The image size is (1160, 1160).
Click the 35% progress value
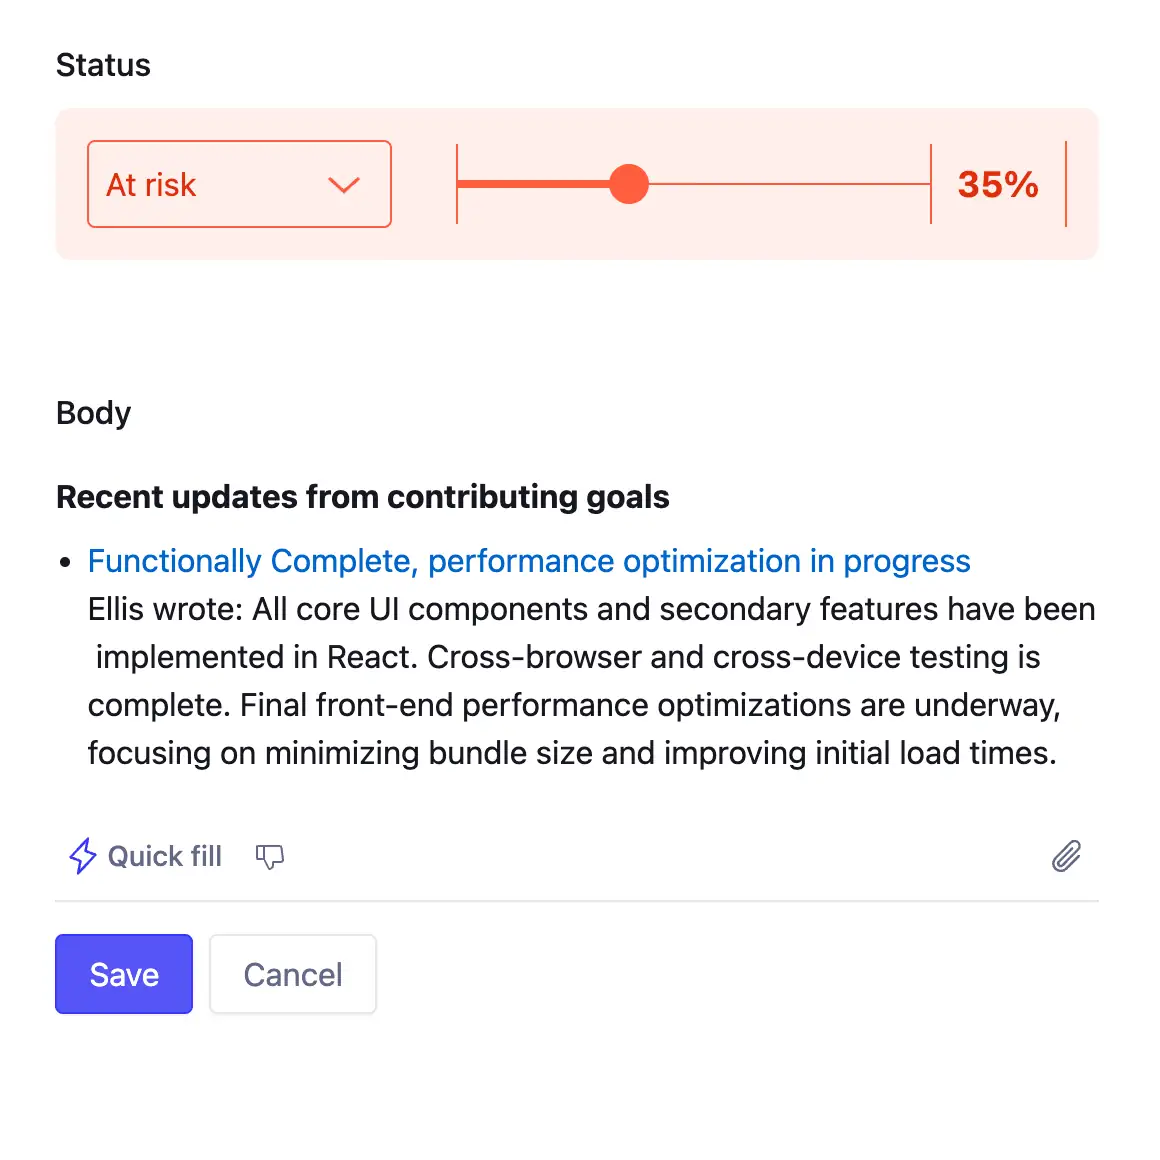997,184
